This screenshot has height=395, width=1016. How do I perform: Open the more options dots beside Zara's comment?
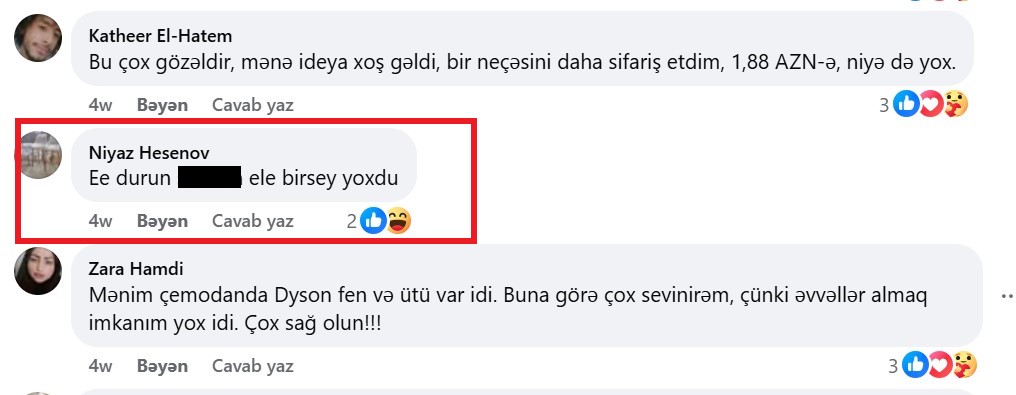tap(1007, 297)
